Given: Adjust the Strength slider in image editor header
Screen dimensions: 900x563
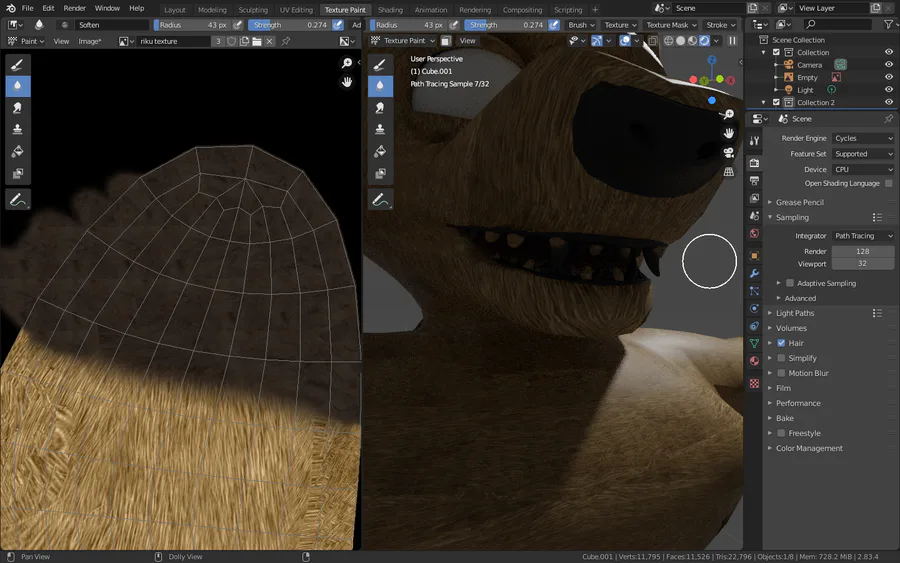Looking at the screenshot, I should tap(289, 25).
